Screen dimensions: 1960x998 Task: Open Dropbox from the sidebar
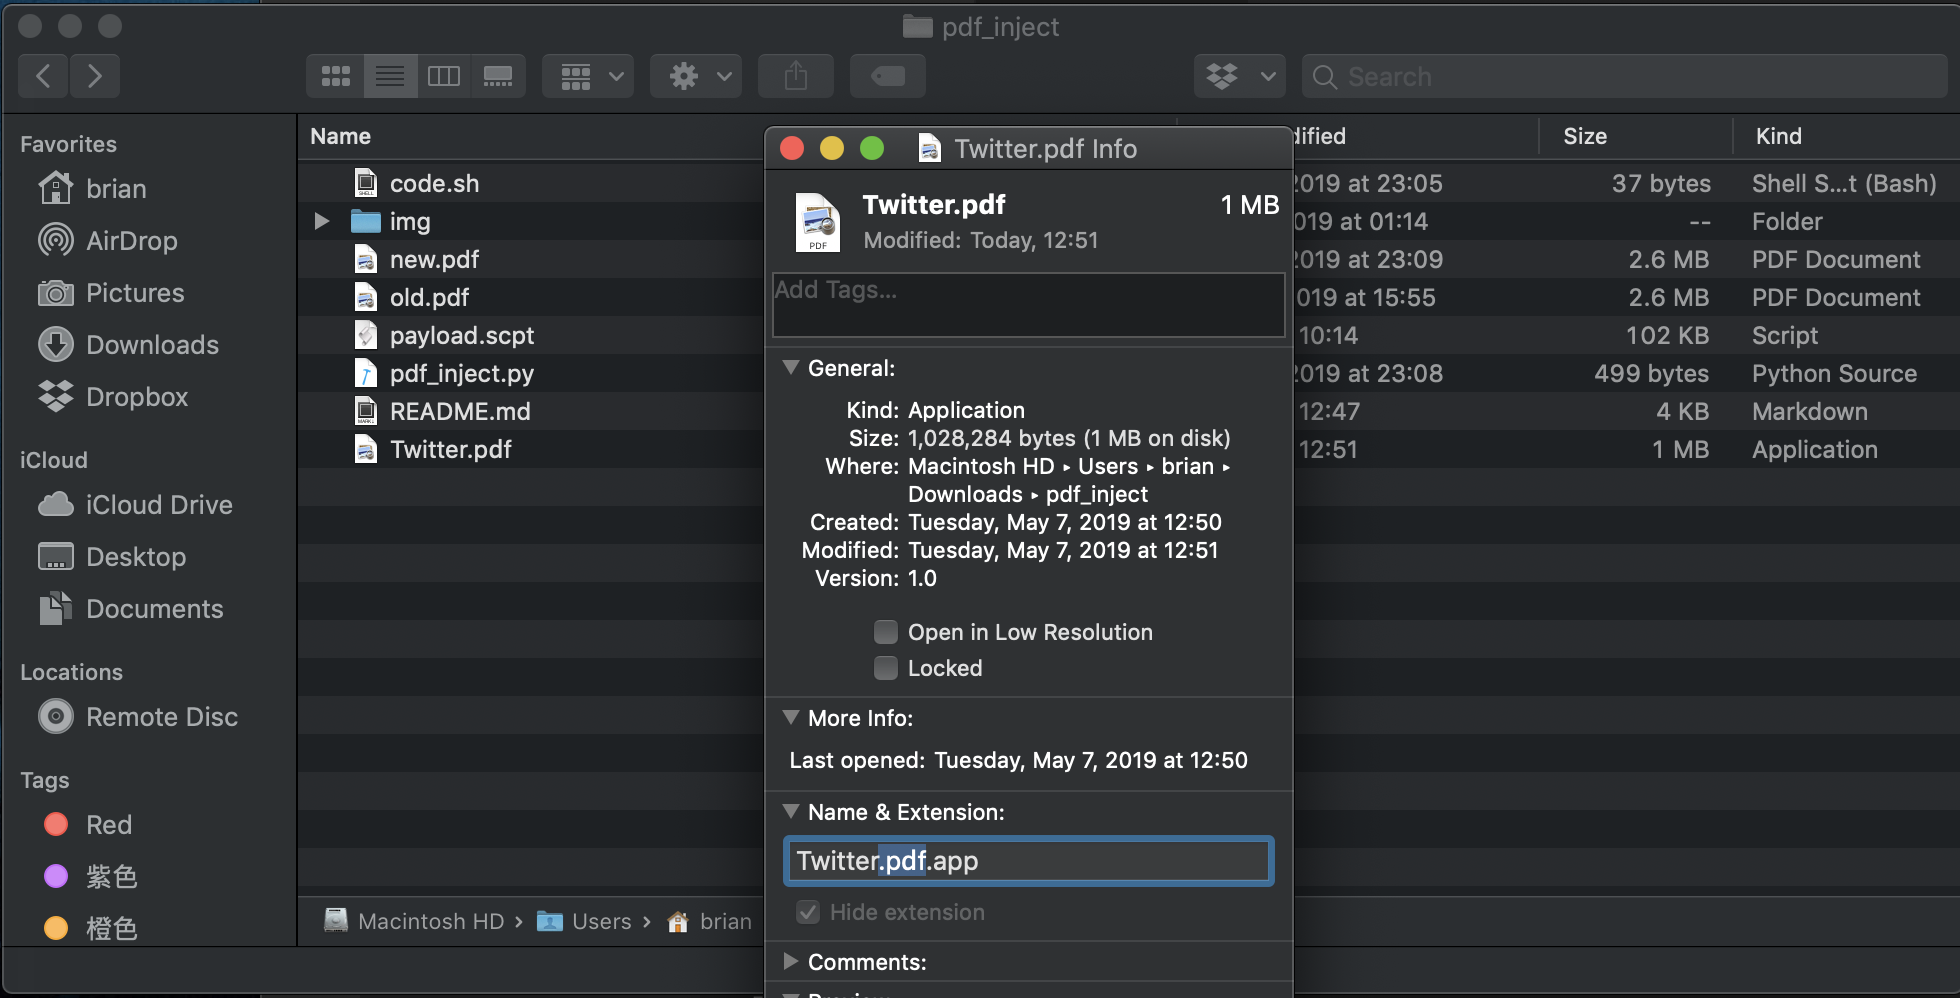113,396
